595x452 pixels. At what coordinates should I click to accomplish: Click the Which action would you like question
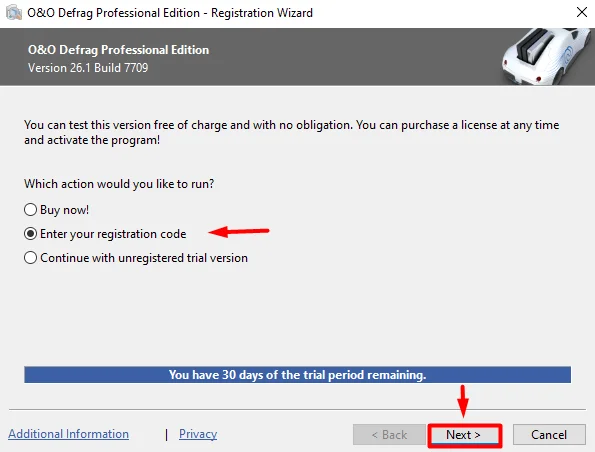[119, 184]
